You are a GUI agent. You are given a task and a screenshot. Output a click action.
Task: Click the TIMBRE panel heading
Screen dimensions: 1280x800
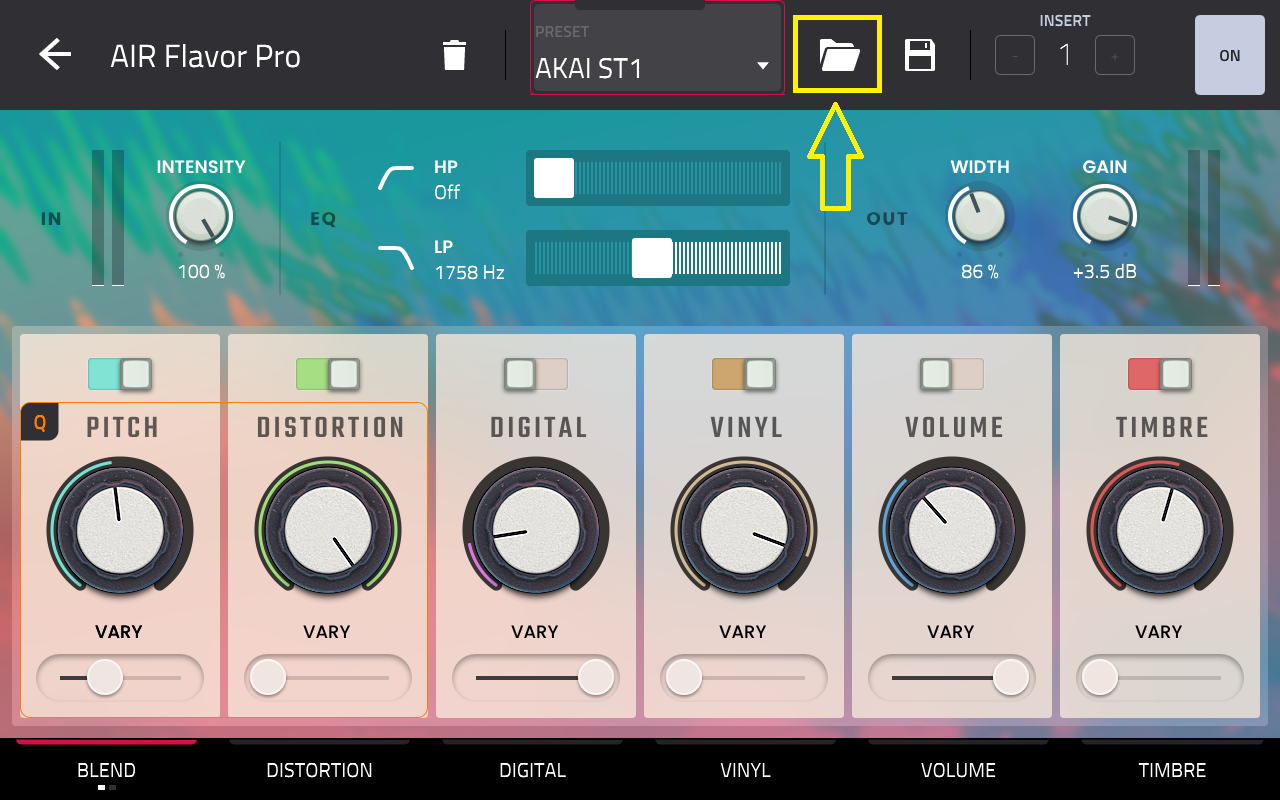pyautogui.click(x=1162, y=428)
